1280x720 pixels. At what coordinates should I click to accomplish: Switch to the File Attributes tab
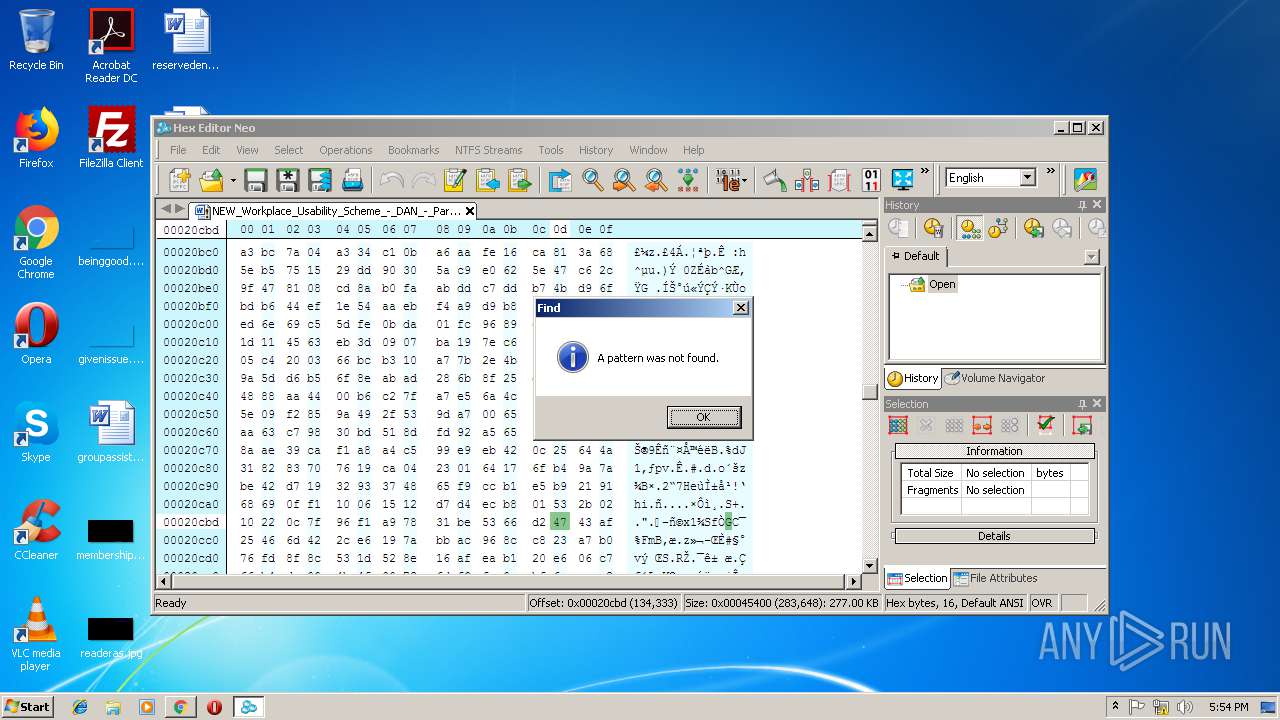click(x=995, y=578)
